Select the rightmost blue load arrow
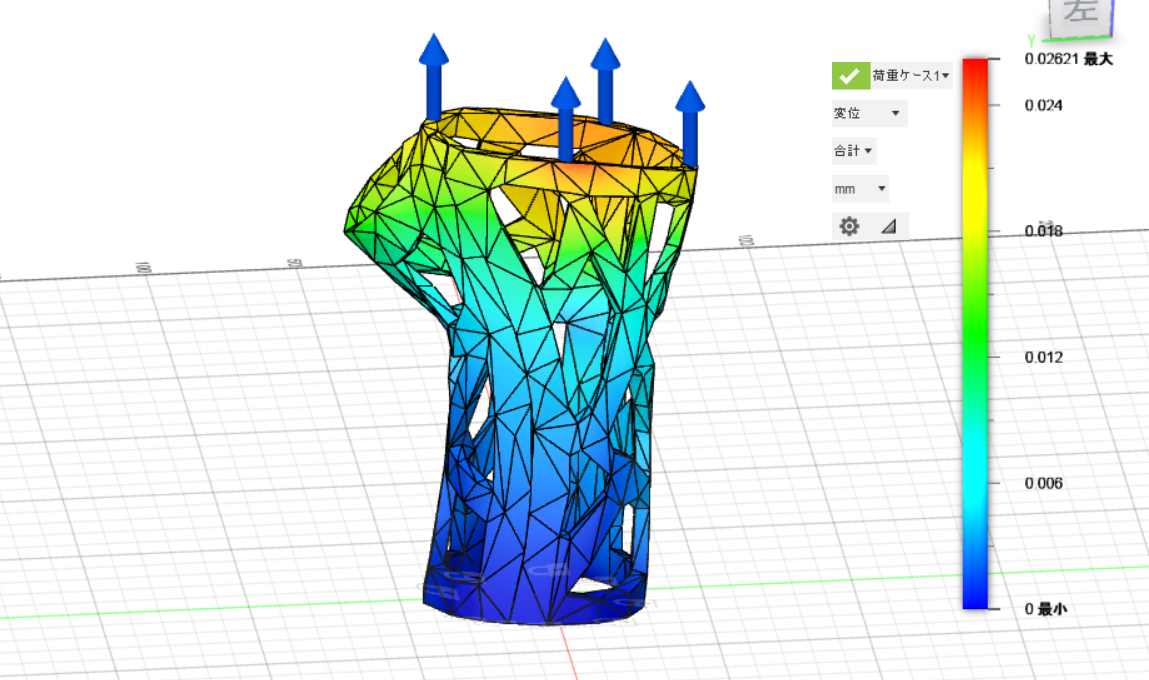 (690, 123)
